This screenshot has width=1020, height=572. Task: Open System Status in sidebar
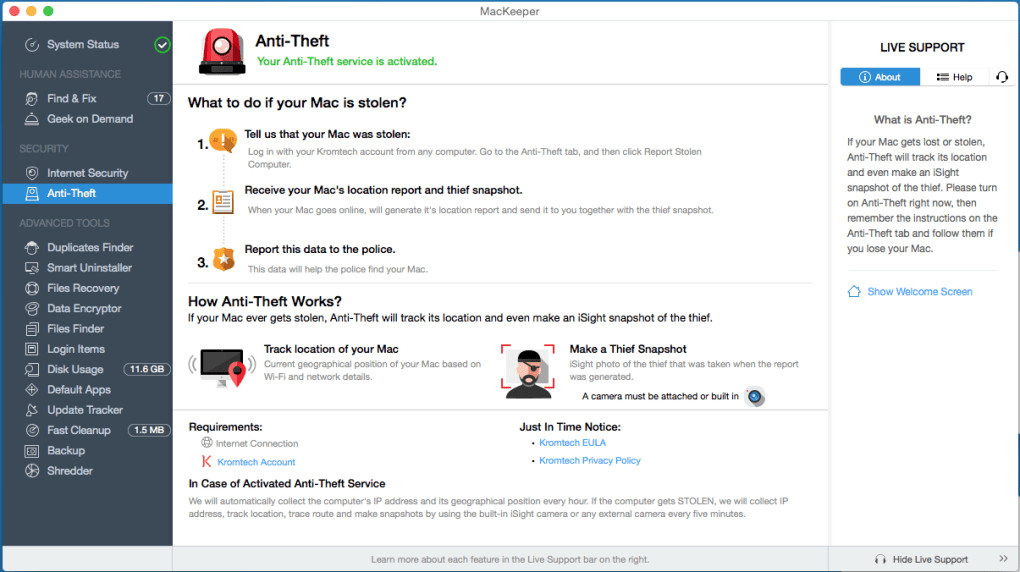83,44
